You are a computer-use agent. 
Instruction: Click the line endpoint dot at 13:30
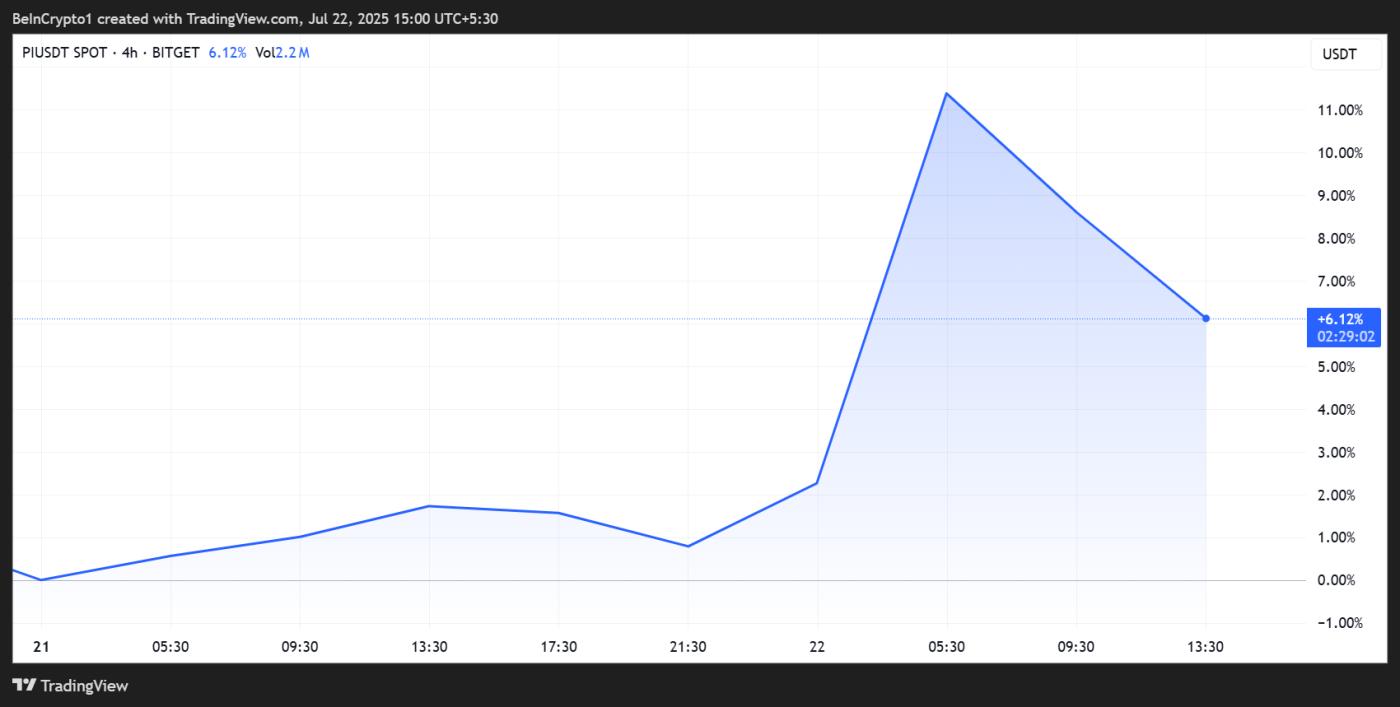click(1206, 318)
